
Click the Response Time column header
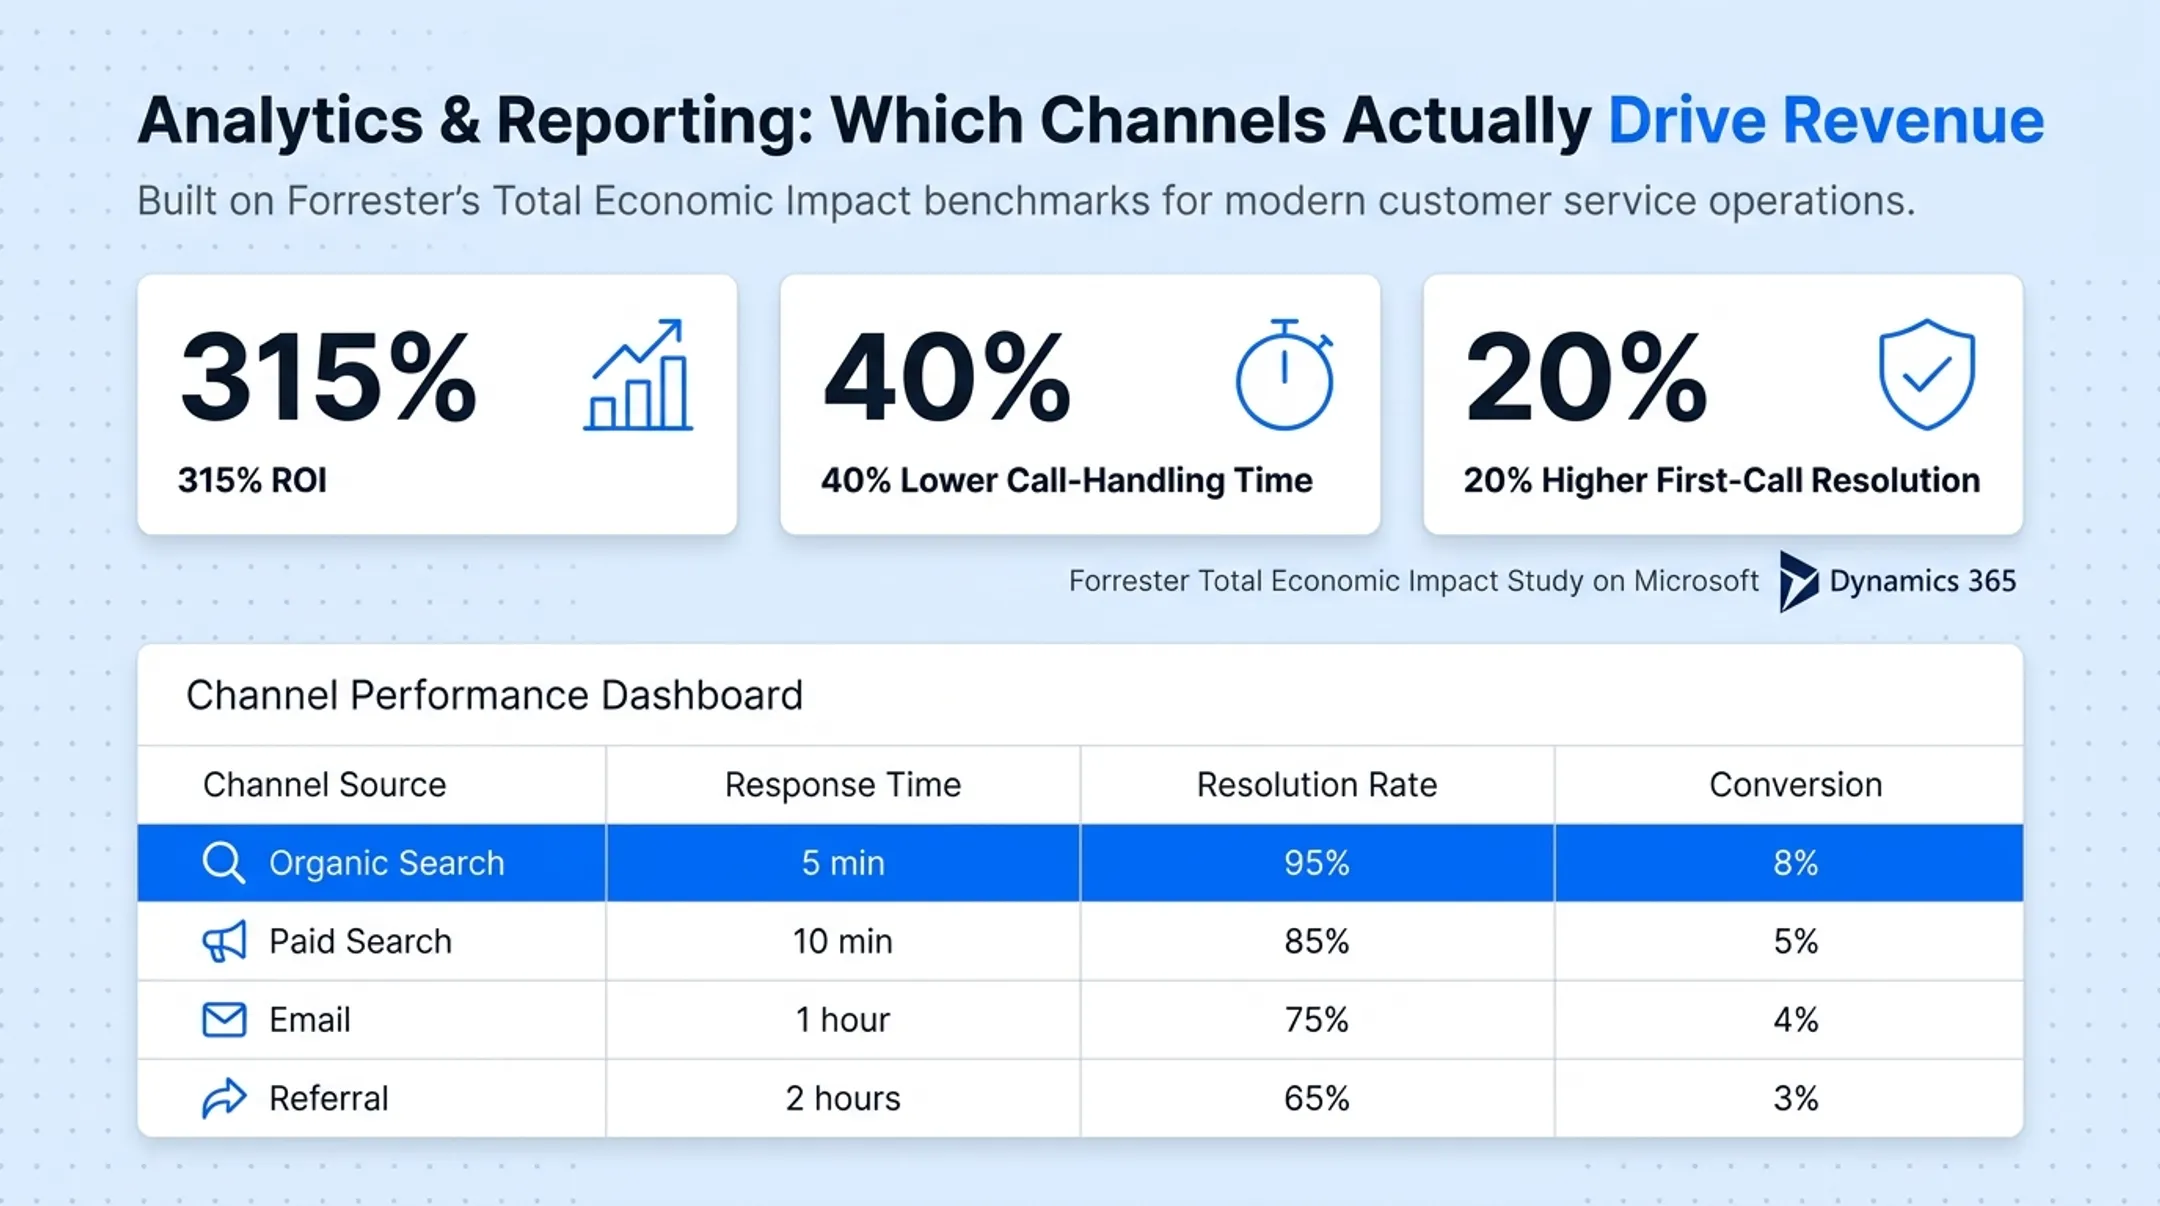pyautogui.click(x=843, y=785)
